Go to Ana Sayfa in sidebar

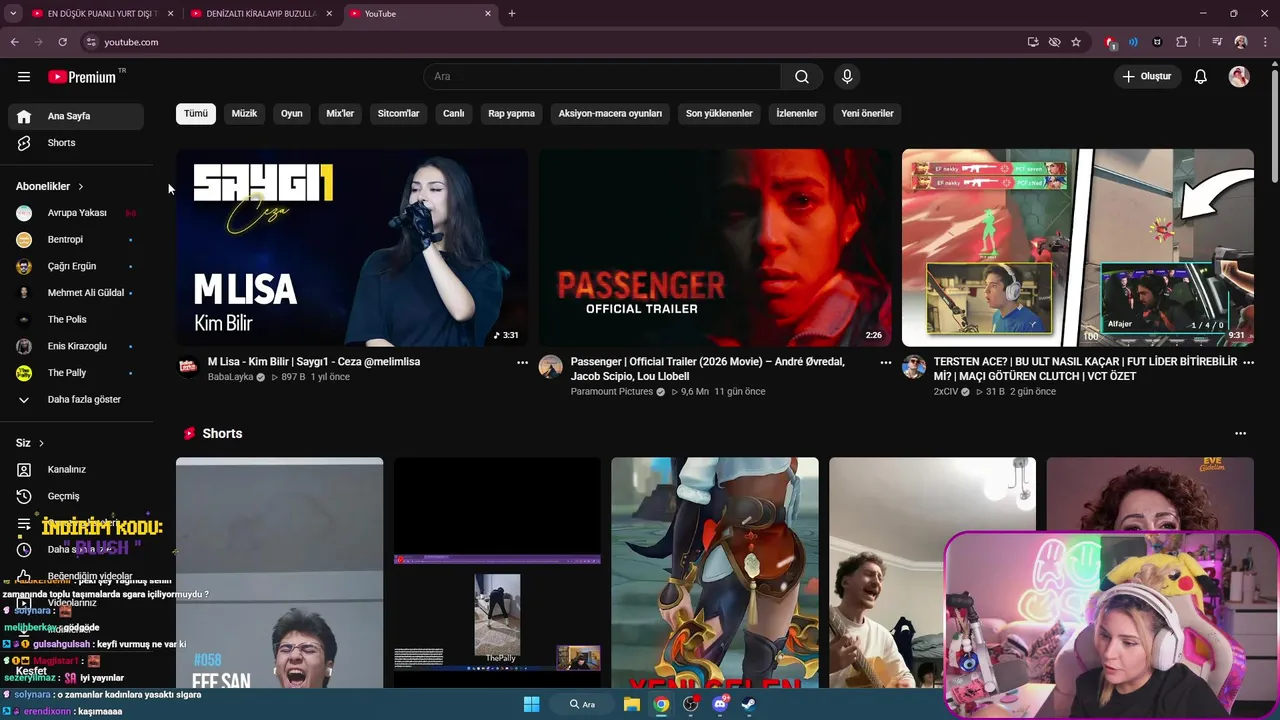pyautogui.click(x=76, y=116)
